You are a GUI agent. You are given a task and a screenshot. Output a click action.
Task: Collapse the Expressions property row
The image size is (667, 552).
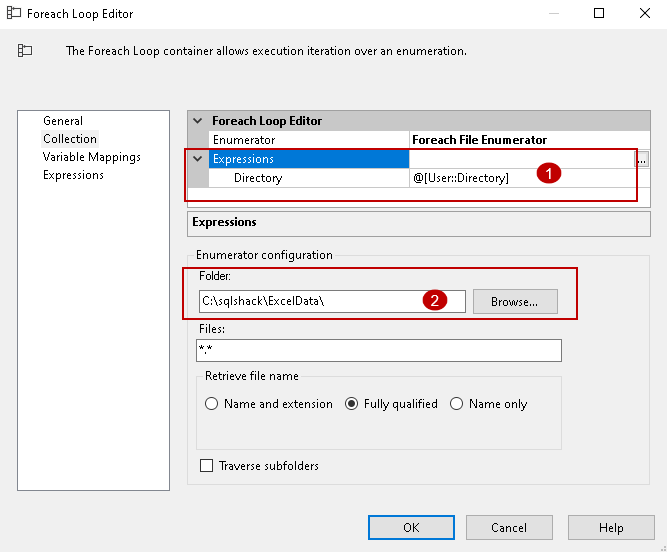(x=197, y=159)
